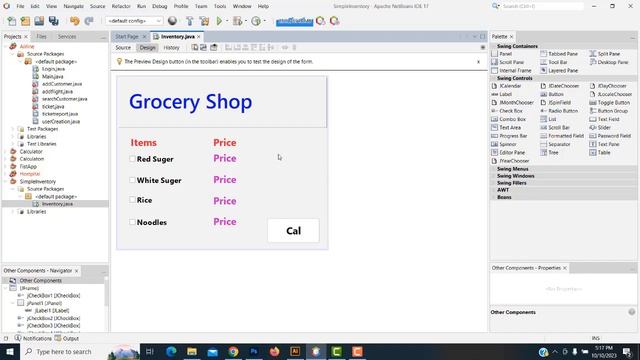Viewport: 640px width, 360px height.
Task: Select Login.java in the Projects tree
Action: (x=53, y=69)
